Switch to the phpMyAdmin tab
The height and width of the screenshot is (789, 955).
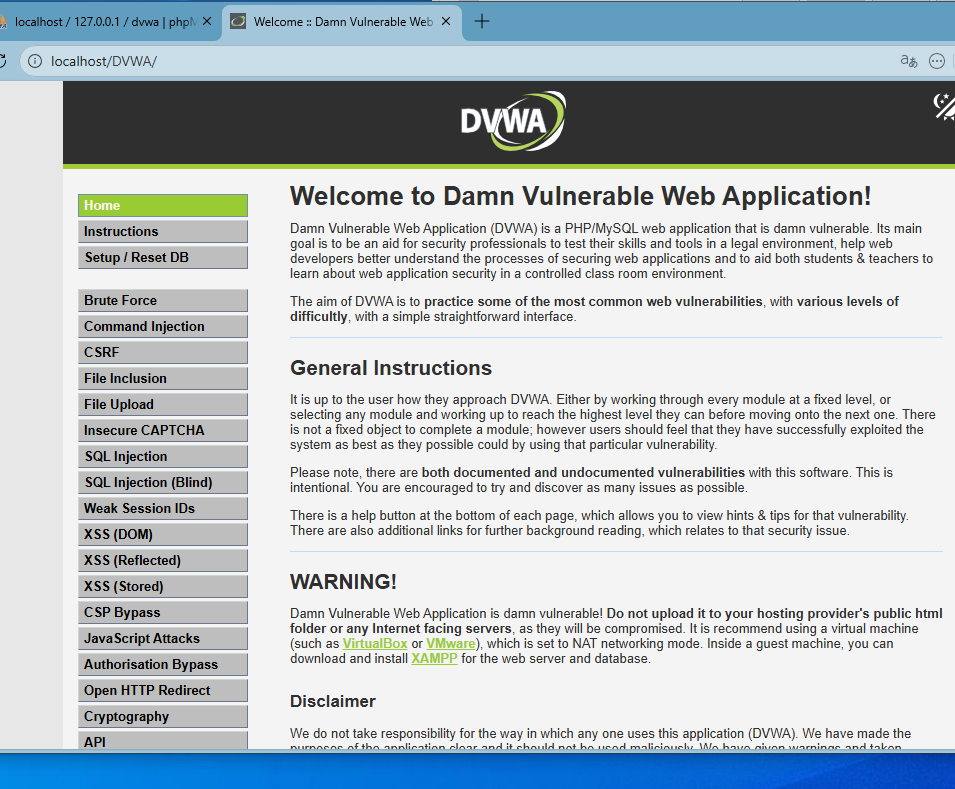click(x=107, y=21)
